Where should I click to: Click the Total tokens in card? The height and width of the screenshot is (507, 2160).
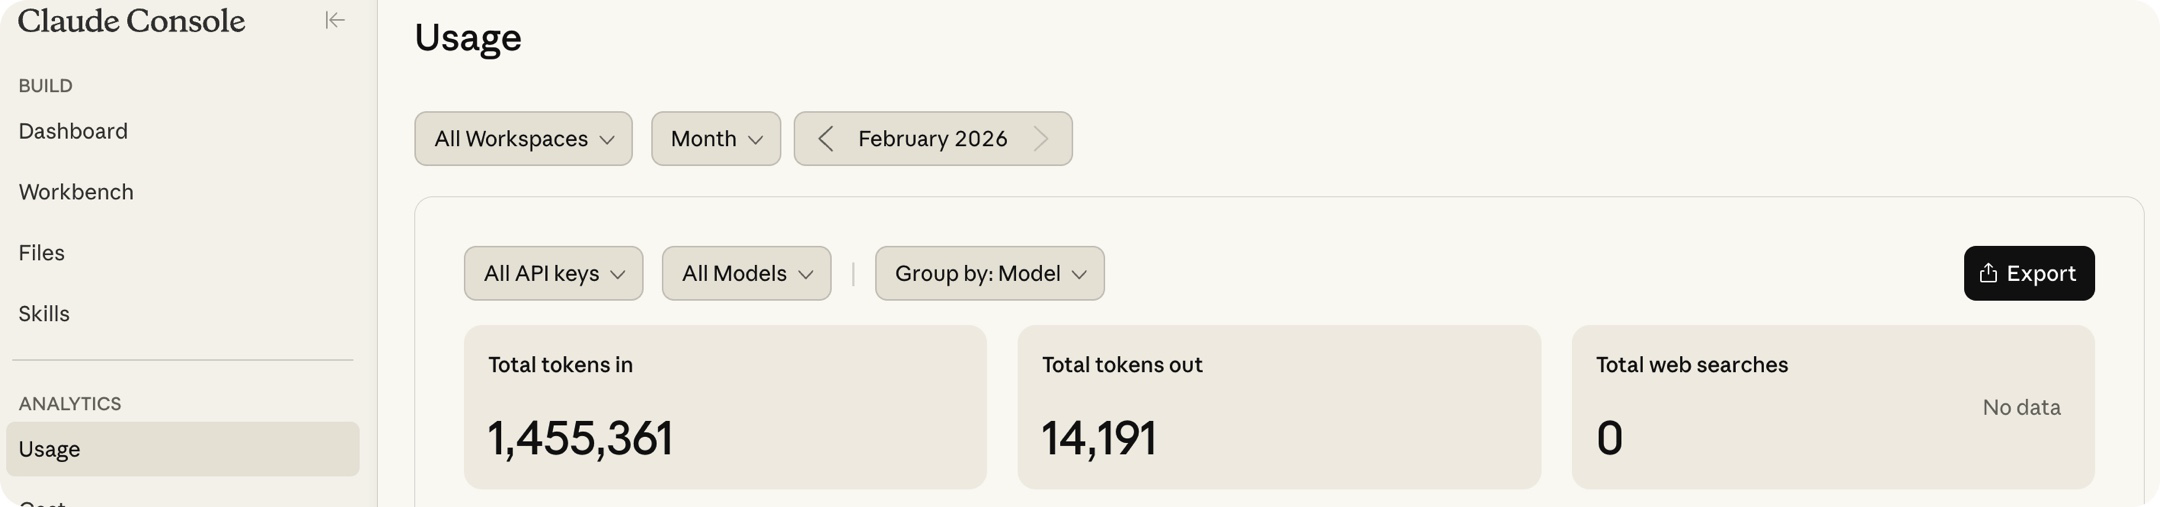click(725, 406)
